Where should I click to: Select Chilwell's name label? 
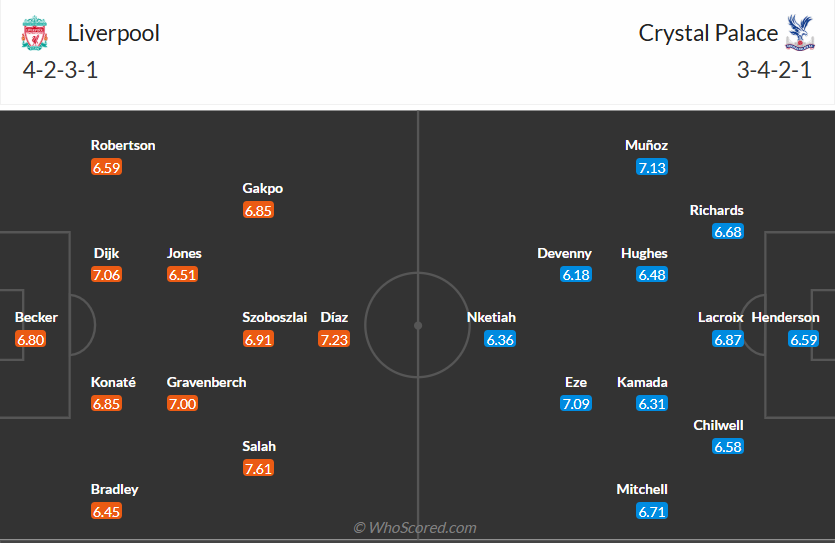[x=718, y=425]
